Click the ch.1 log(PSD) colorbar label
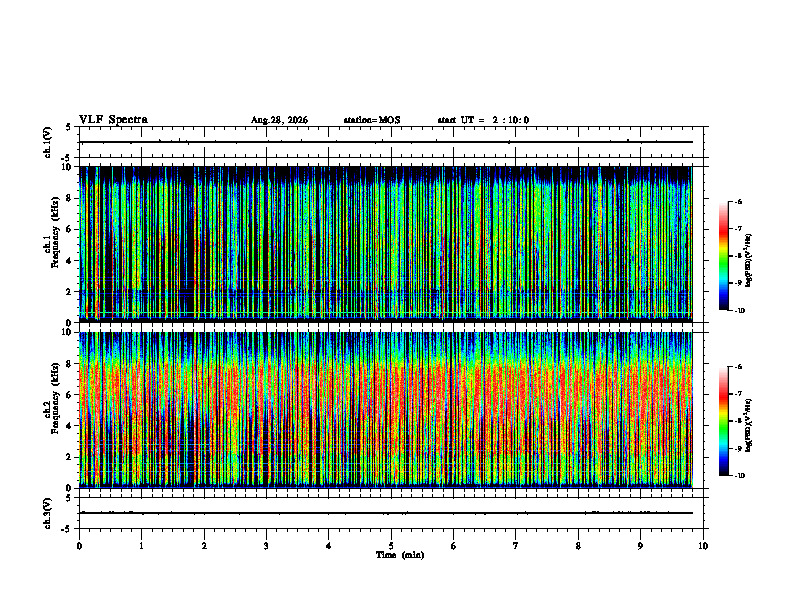Viewport: 792px width, 612px height. 749,261
